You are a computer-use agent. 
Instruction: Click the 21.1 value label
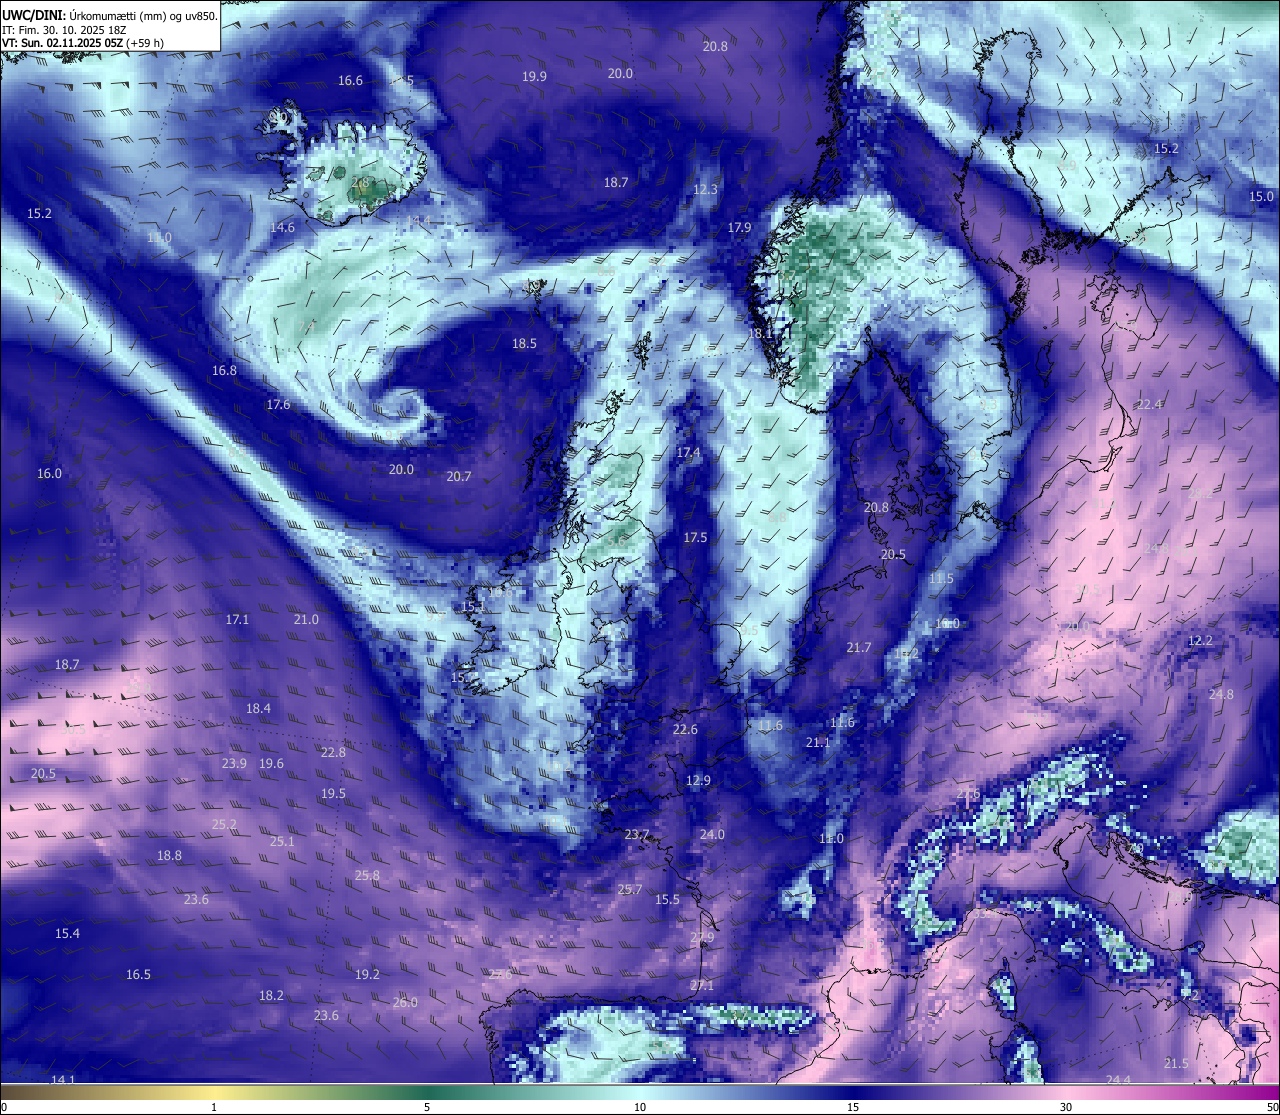click(818, 743)
